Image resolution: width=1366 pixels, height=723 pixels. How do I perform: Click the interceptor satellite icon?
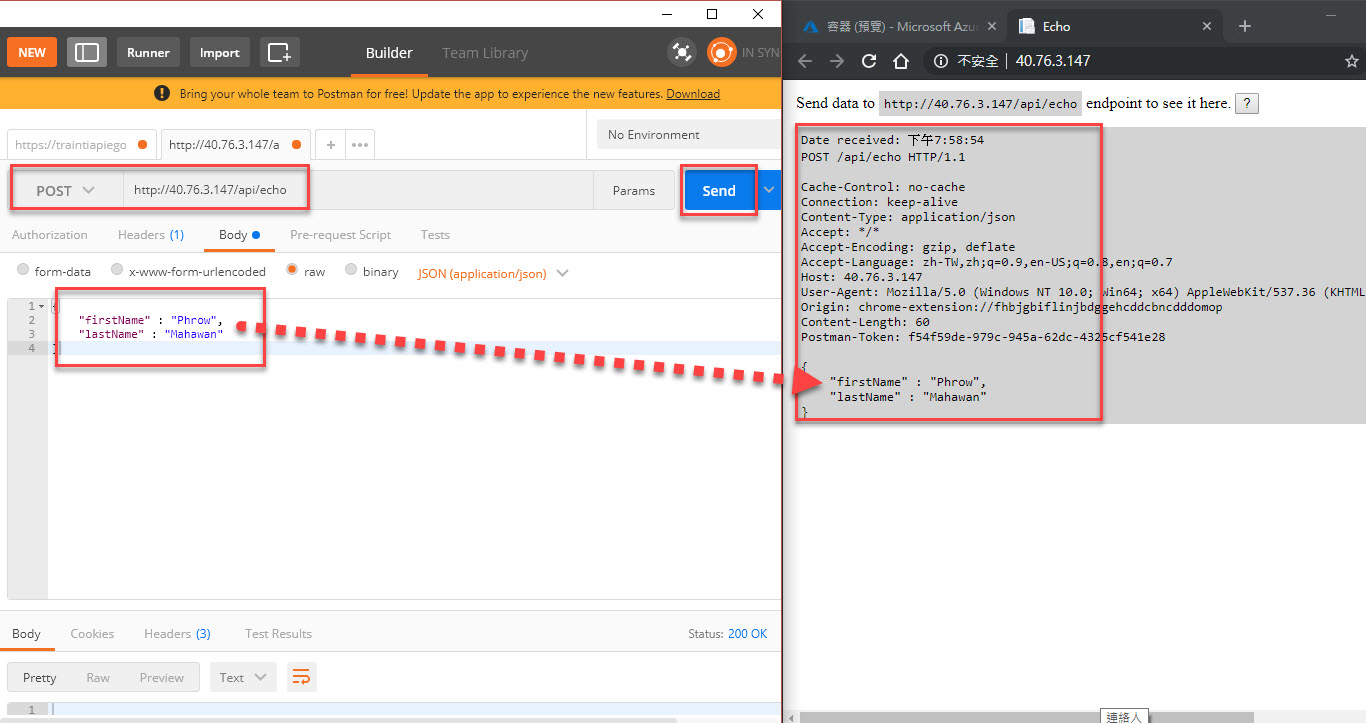click(682, 52)
